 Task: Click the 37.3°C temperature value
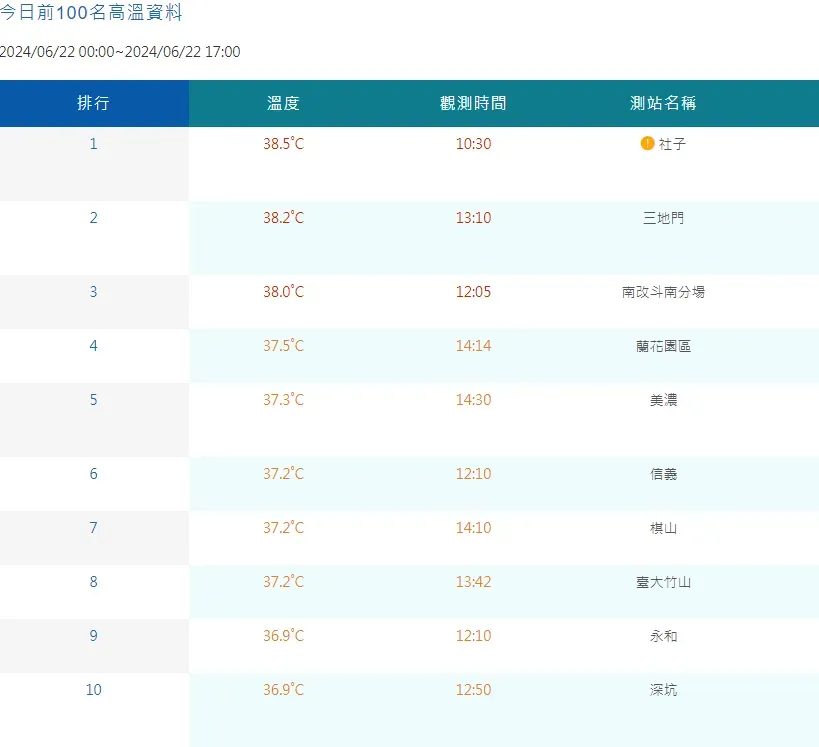tap(283, 400)
